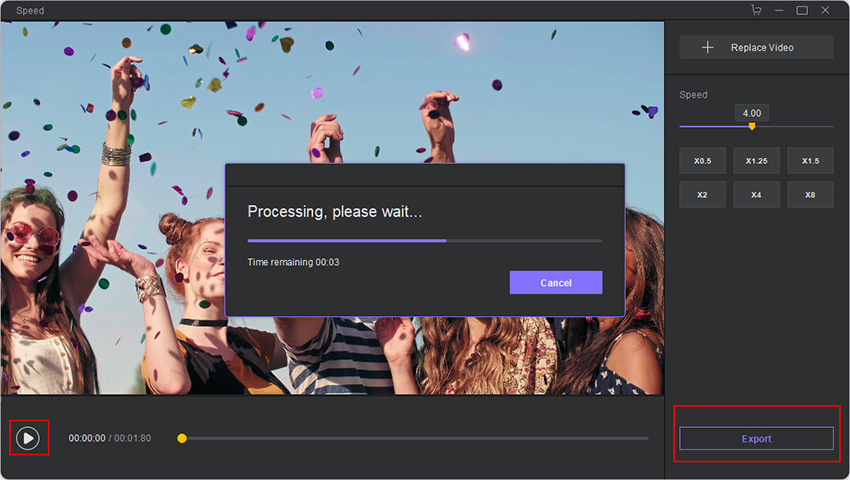
Task: Open the shopping cart icon
Action: [756, 10]
